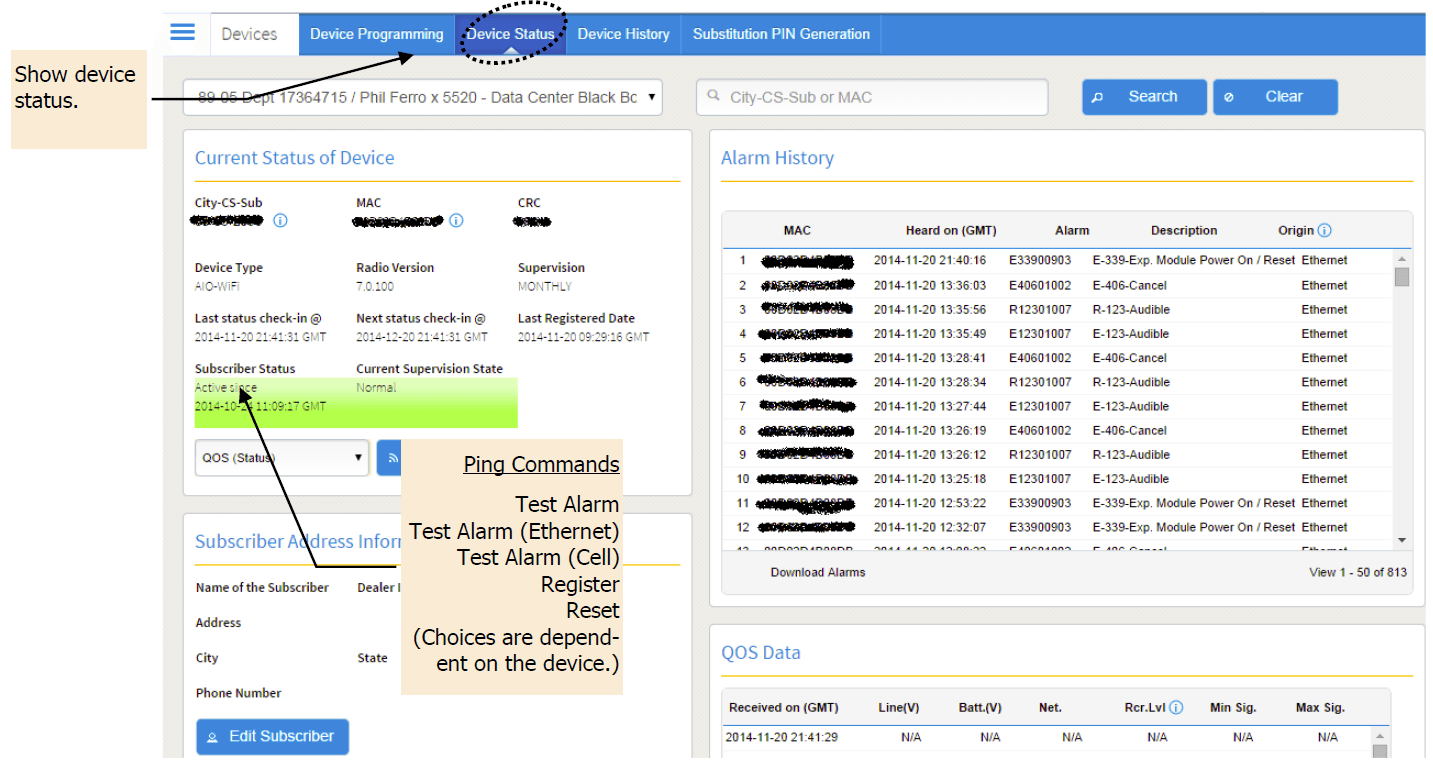This screenshot has width=1433, height=783.
Task: Click the Edit Subscriber button
Action: point(272,737)
